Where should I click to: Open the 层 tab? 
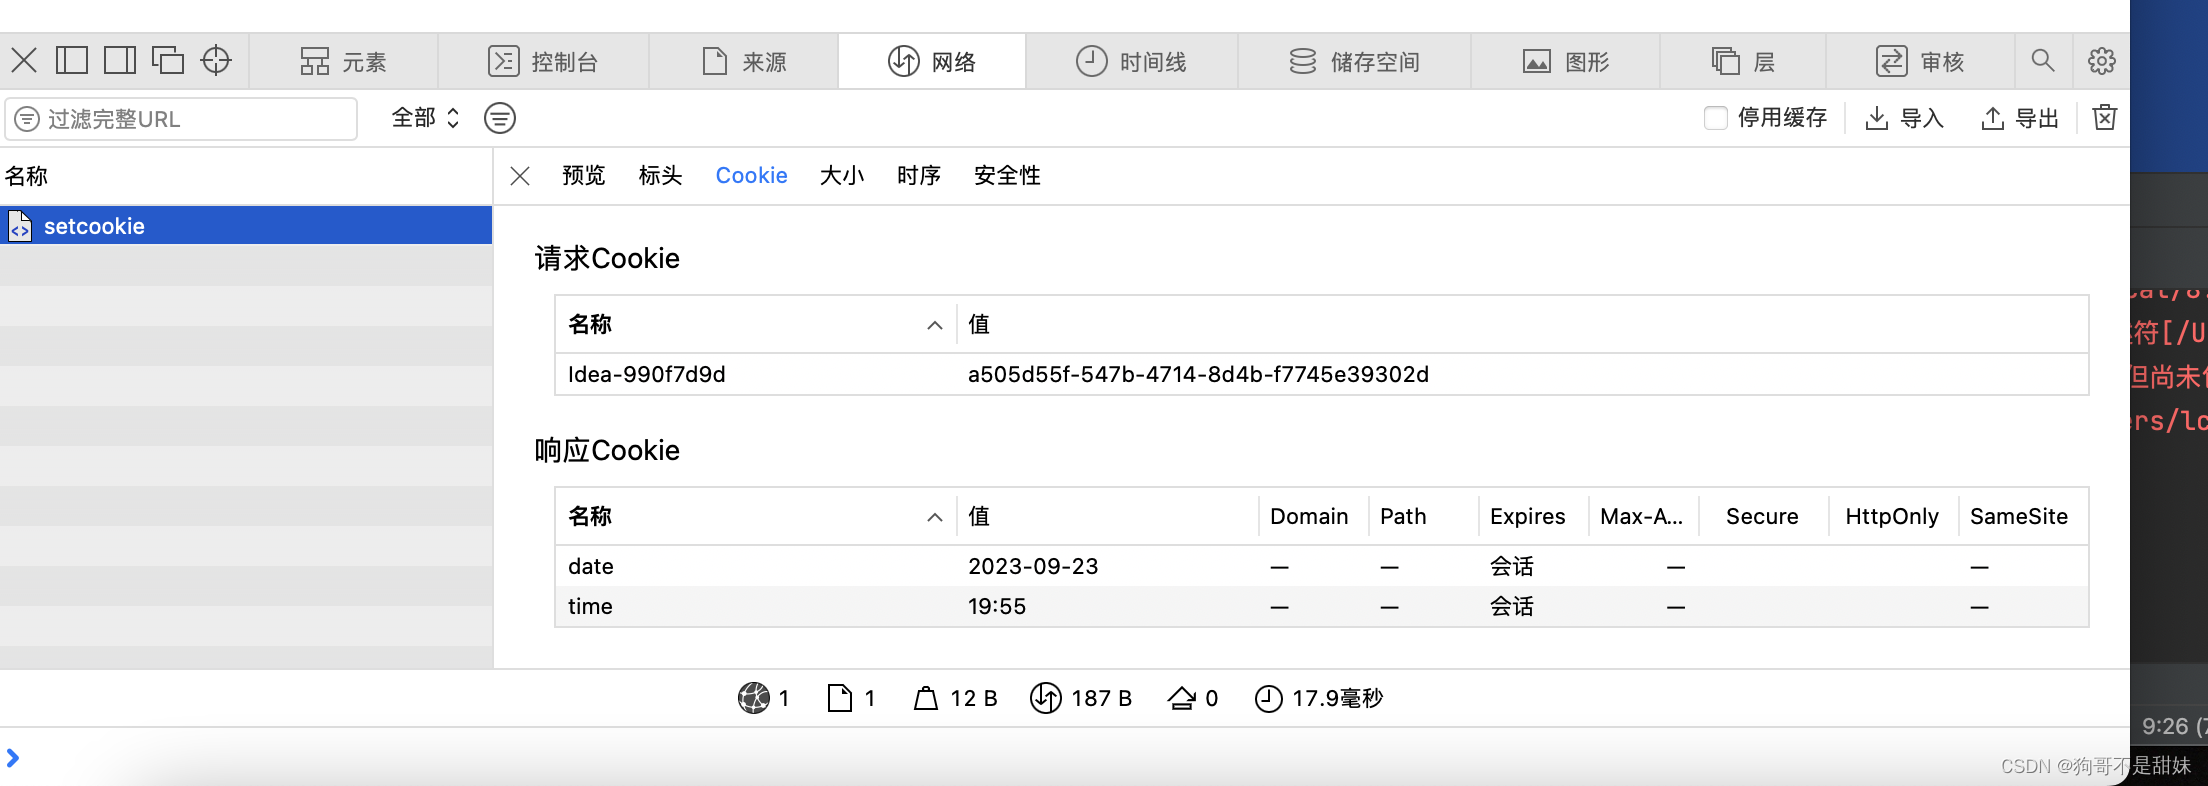point(1743,62)
